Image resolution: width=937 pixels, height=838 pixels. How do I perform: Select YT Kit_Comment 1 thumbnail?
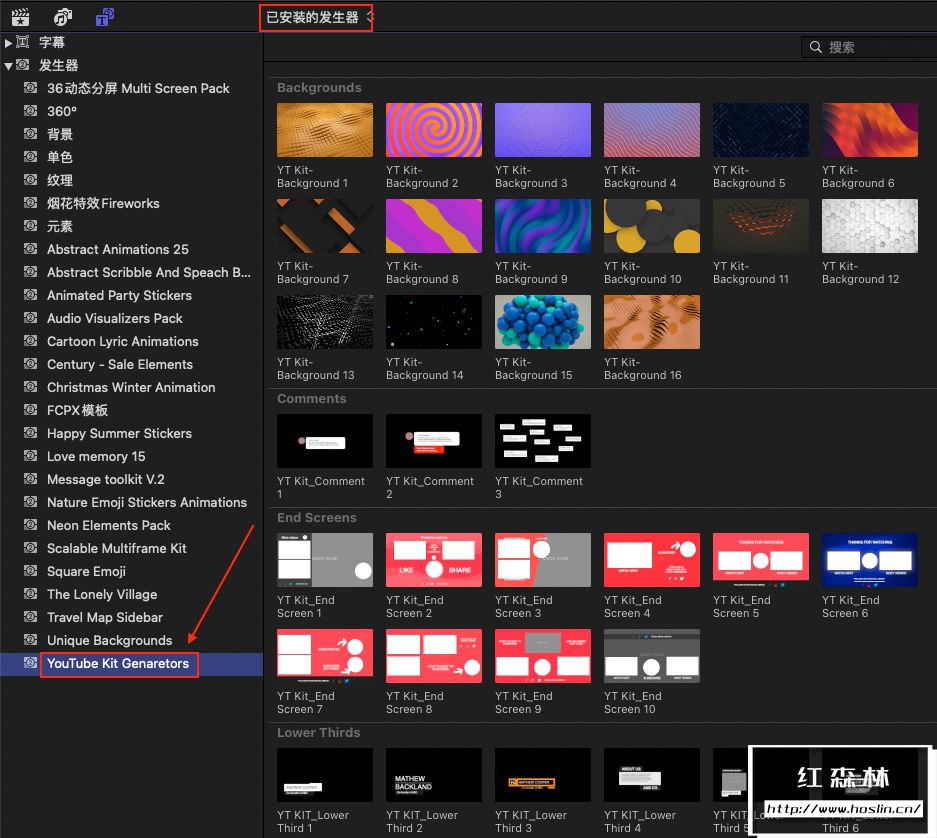tap(324, 441)
